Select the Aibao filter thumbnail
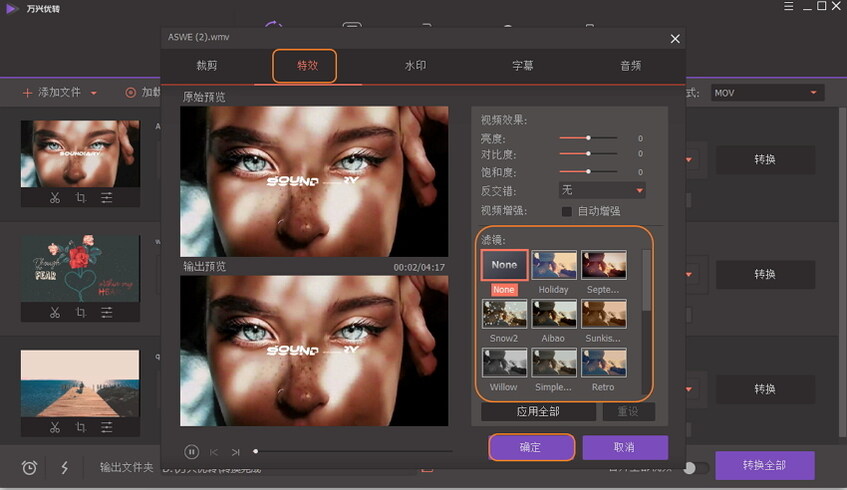847x490 pixels. [x=554, y=314]
